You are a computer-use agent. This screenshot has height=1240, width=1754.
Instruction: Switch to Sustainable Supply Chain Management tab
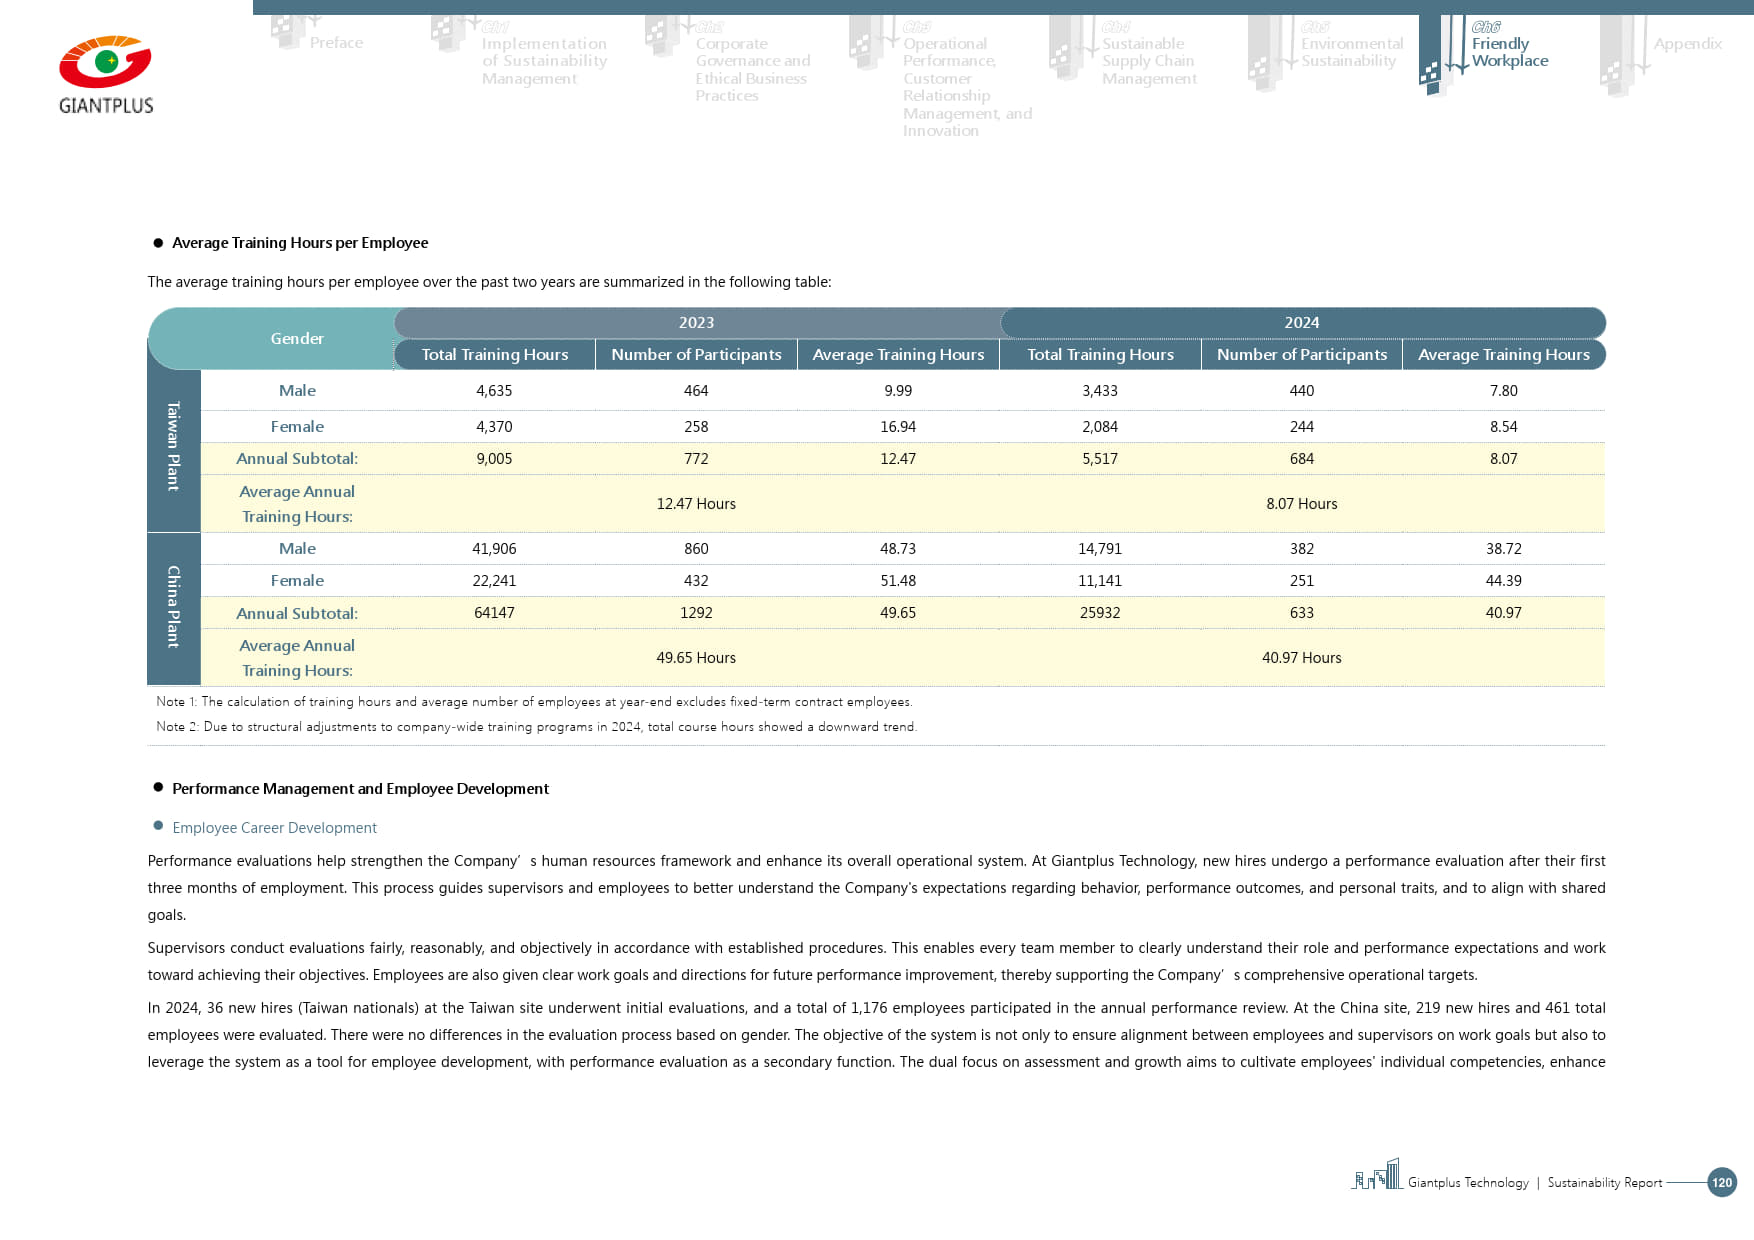point(1148,60)
